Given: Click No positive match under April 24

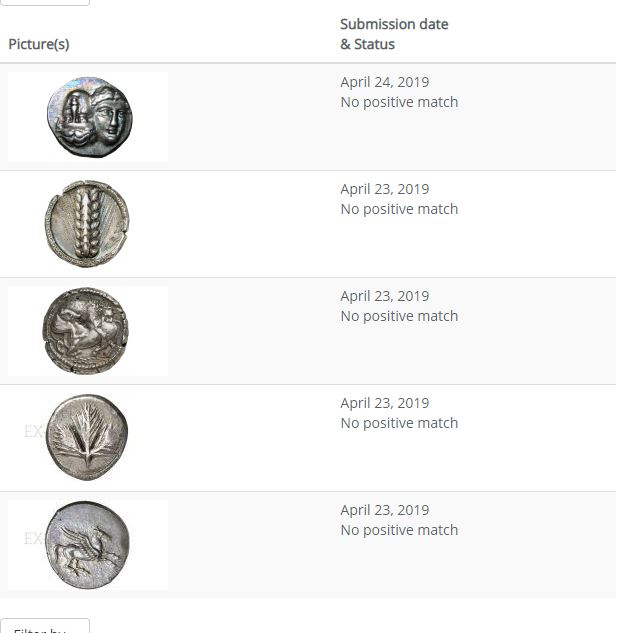Looking at the screenshot, I should [399, 102].
